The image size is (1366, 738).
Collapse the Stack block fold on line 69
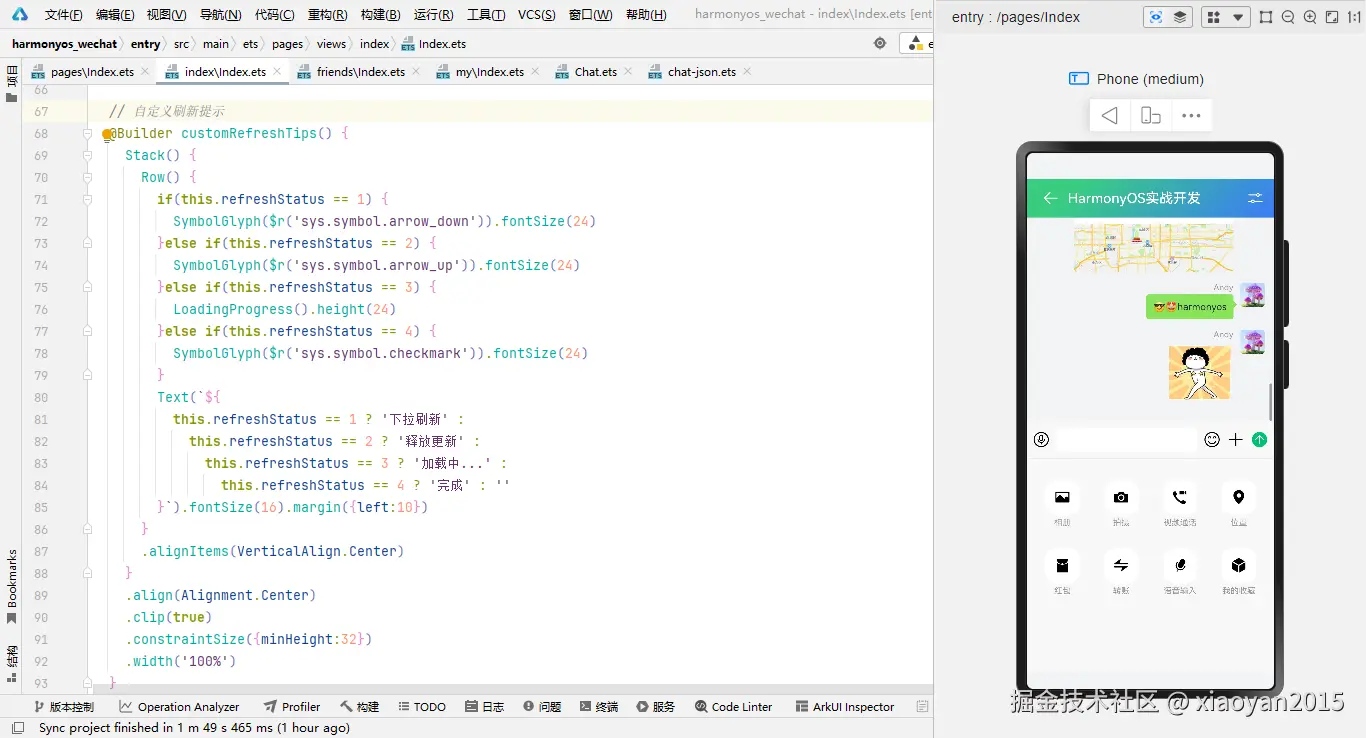coord(88,155)
